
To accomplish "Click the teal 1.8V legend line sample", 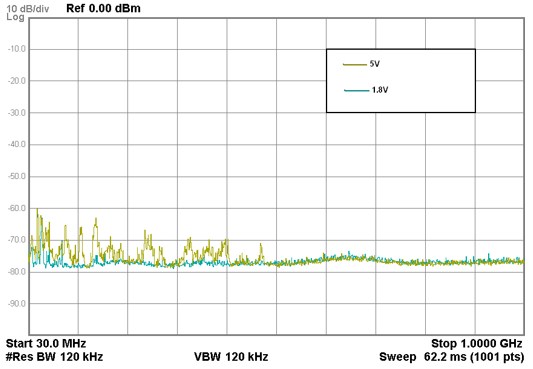I will 357,90.
